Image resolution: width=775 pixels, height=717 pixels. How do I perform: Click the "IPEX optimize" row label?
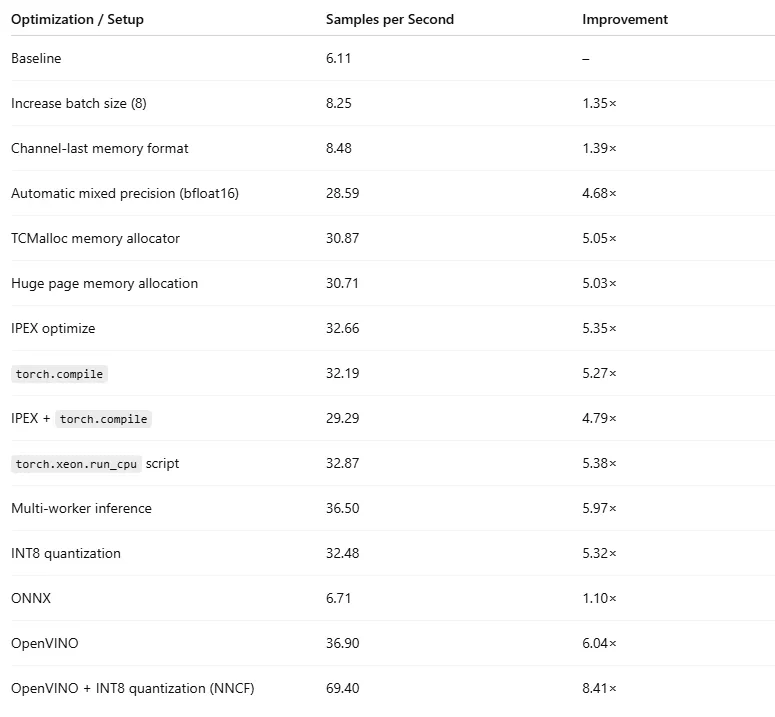pyautogui.click(x=53, y=328)
